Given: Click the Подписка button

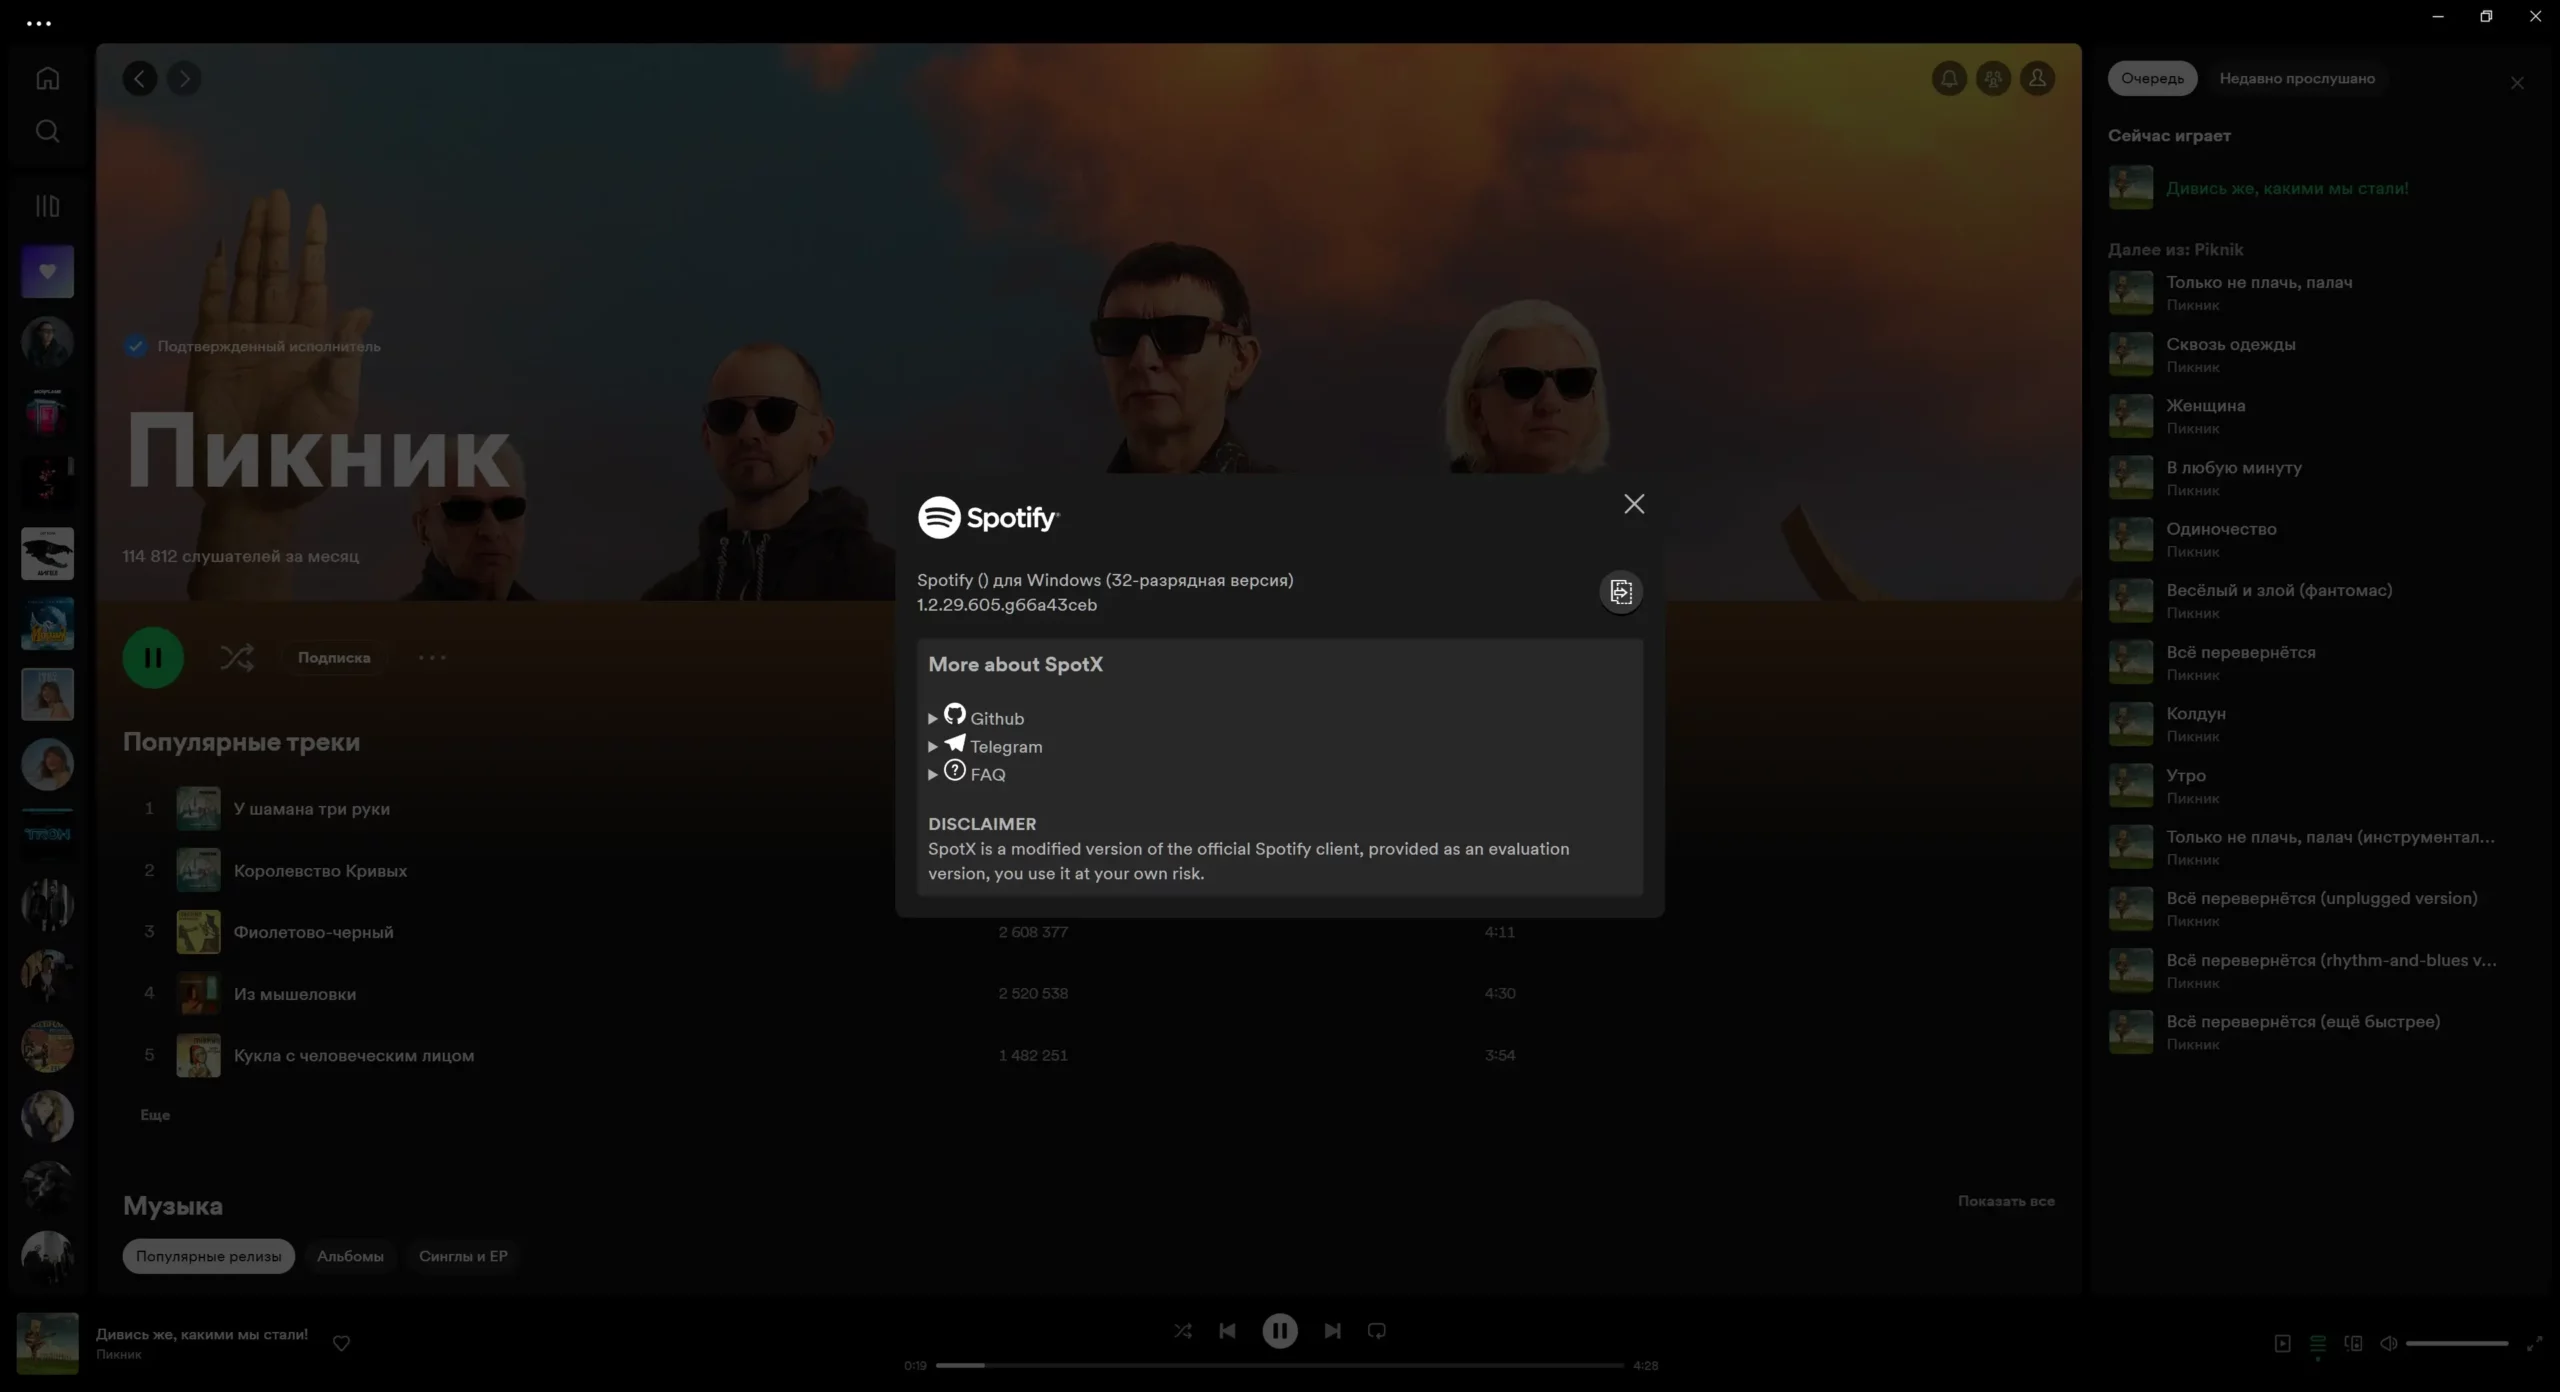Looking at the screenshot, I should pos(333,657).
